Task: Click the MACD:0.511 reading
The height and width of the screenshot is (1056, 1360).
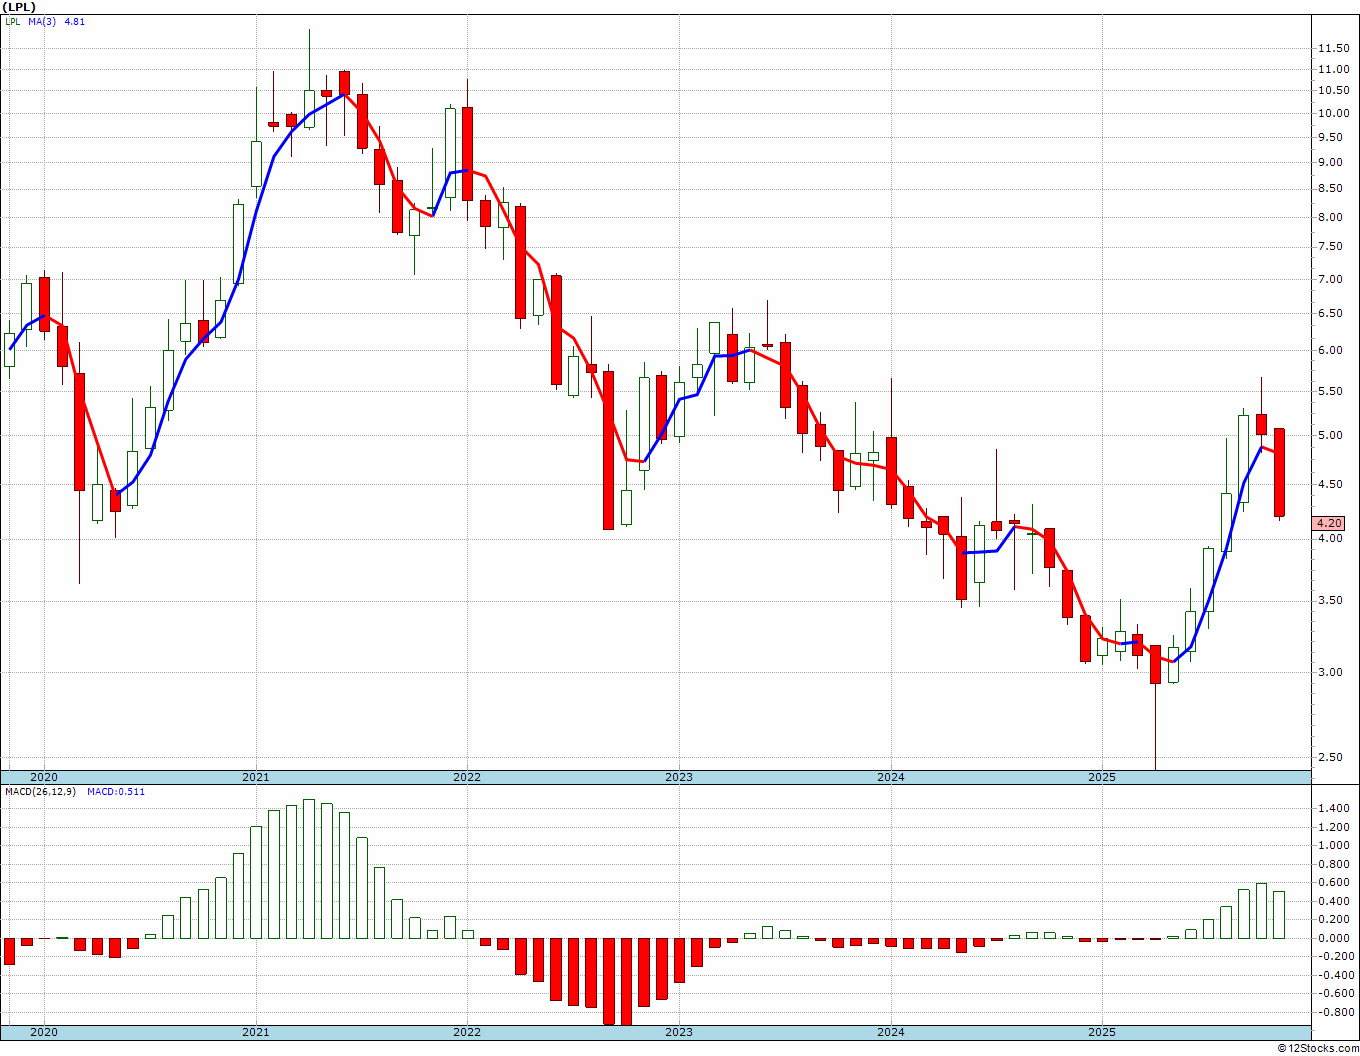Action: coord(116,792)
